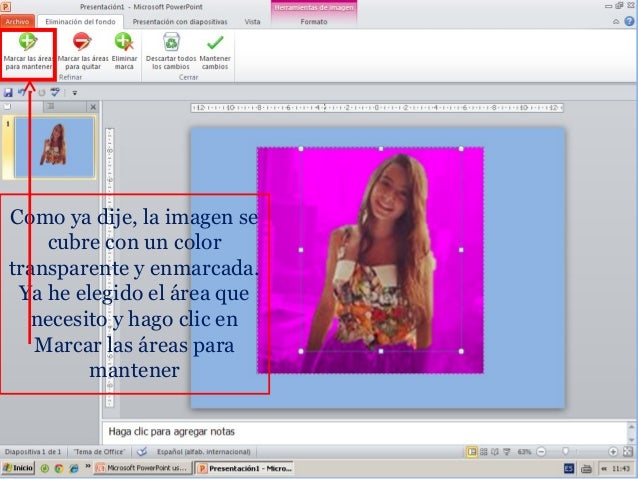Open Customize Quick Access Toolbar dropdown

pyautogui.click(x=74, y=92)
